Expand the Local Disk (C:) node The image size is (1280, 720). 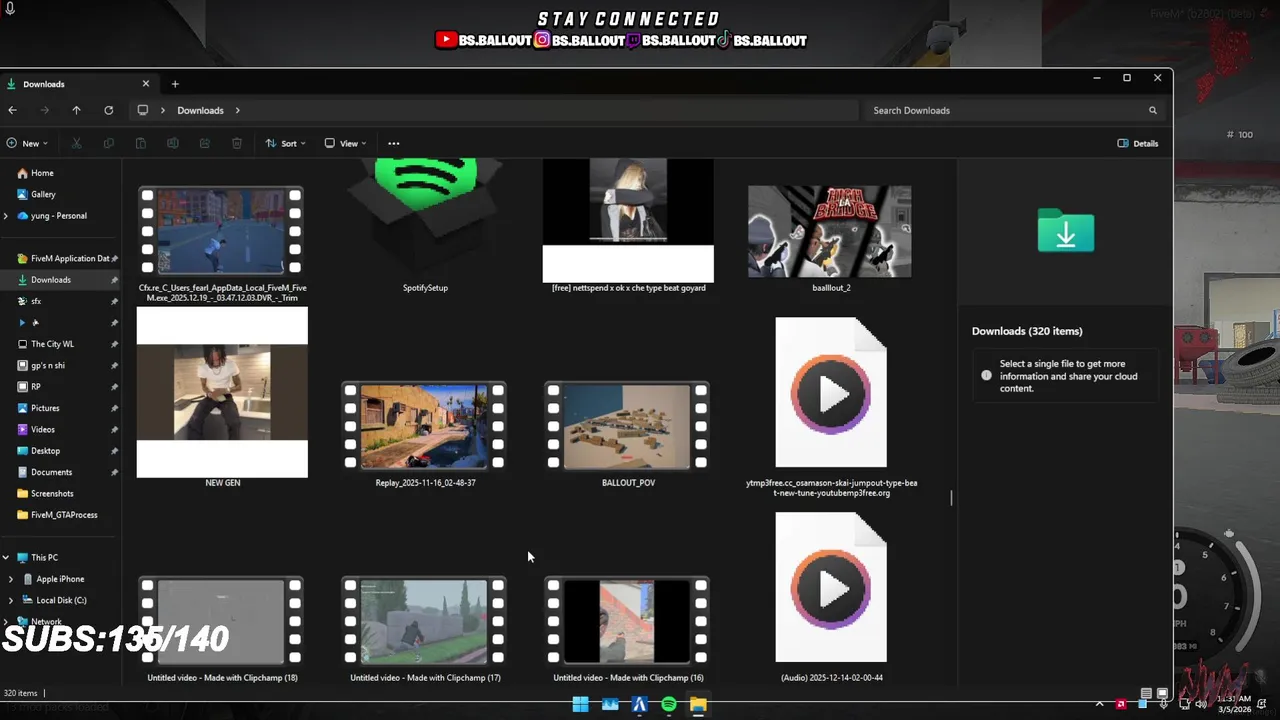click(x=11, y=600)
